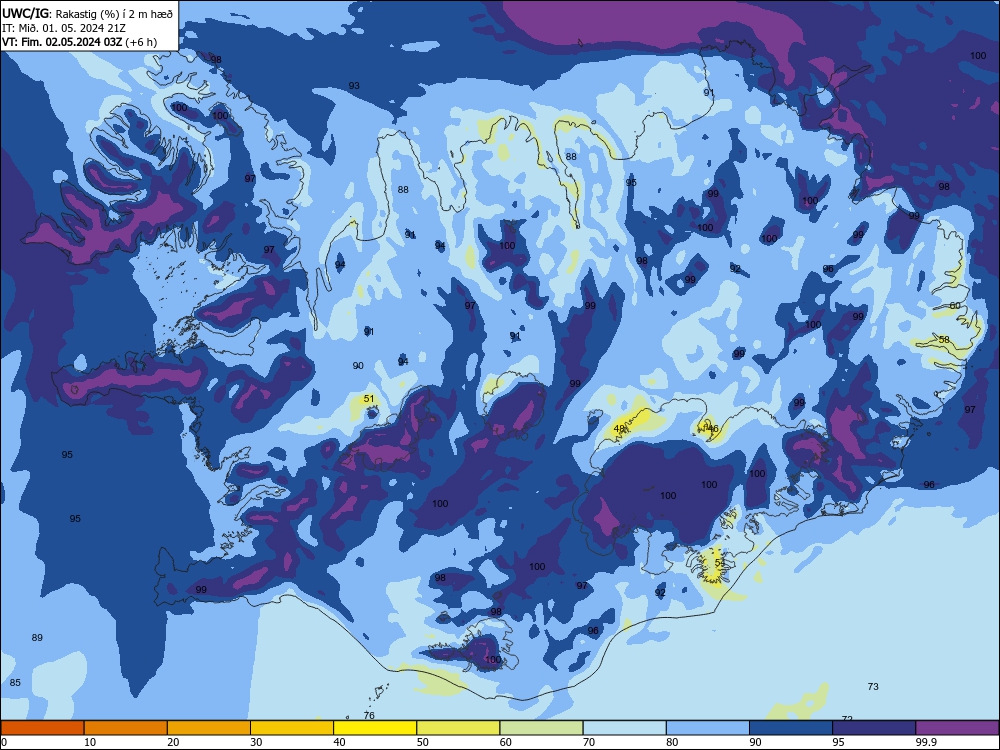The image size is (1000, 750).
Task: Pick the purple 99.9+ legend swatch
Action: [x=957, y=728]
